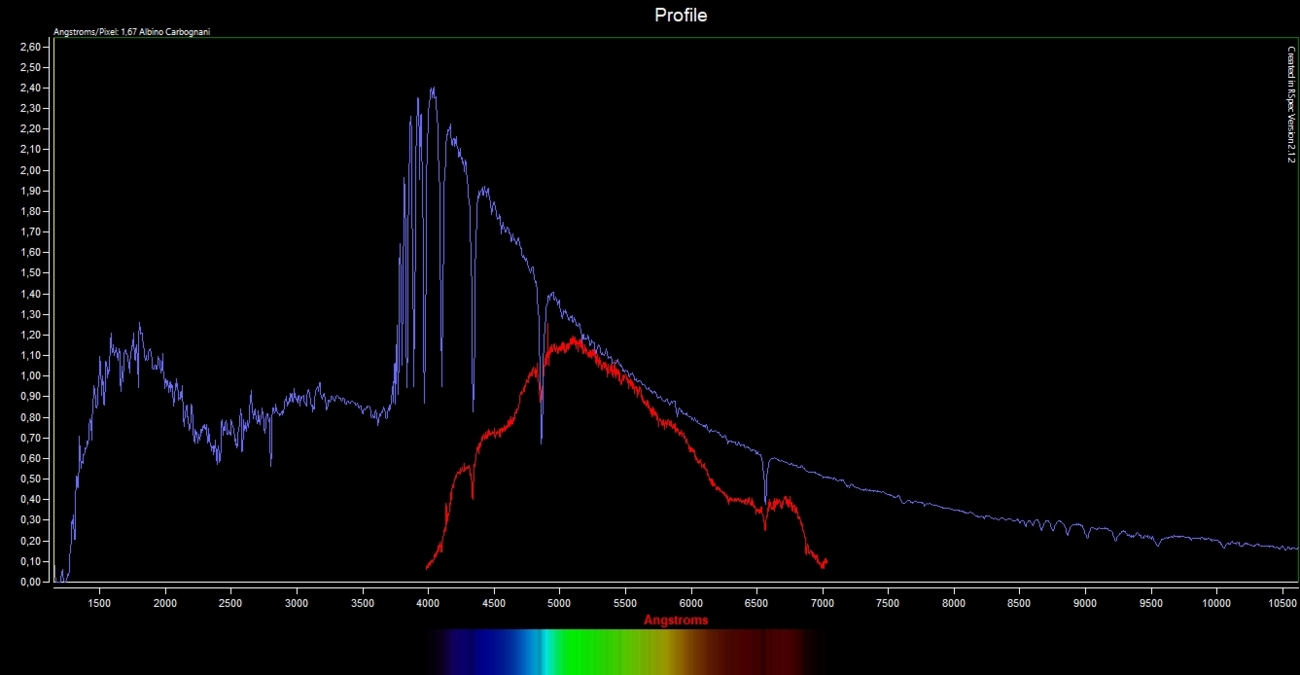Click the 4000 tick label on x-axis
1300x675 pixels.
428,602
